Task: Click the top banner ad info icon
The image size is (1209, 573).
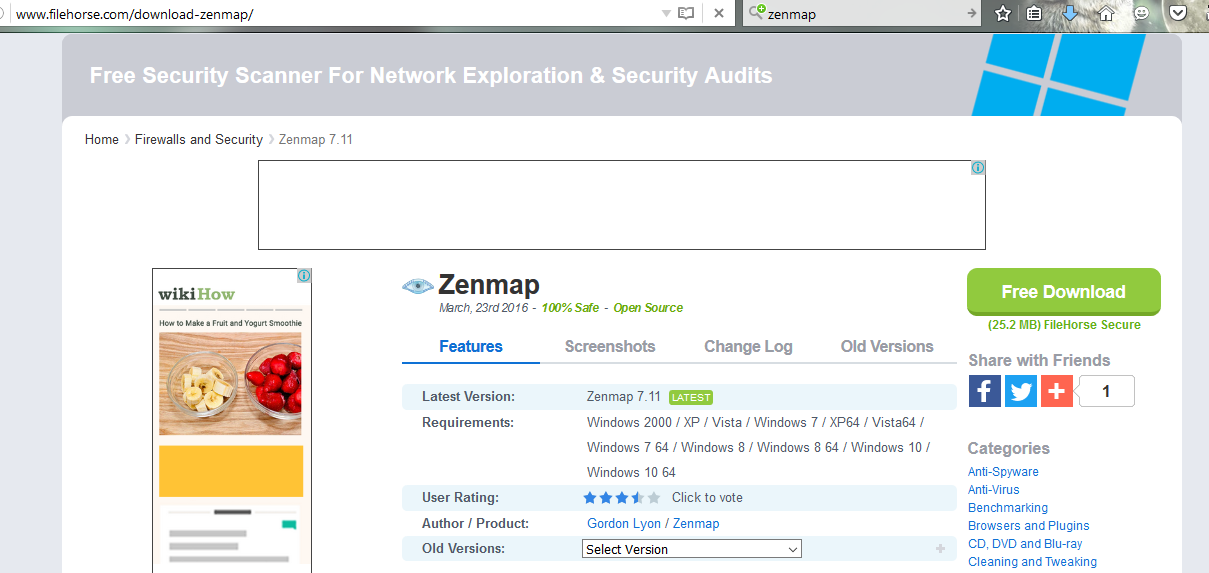Action: coord(978,168)
